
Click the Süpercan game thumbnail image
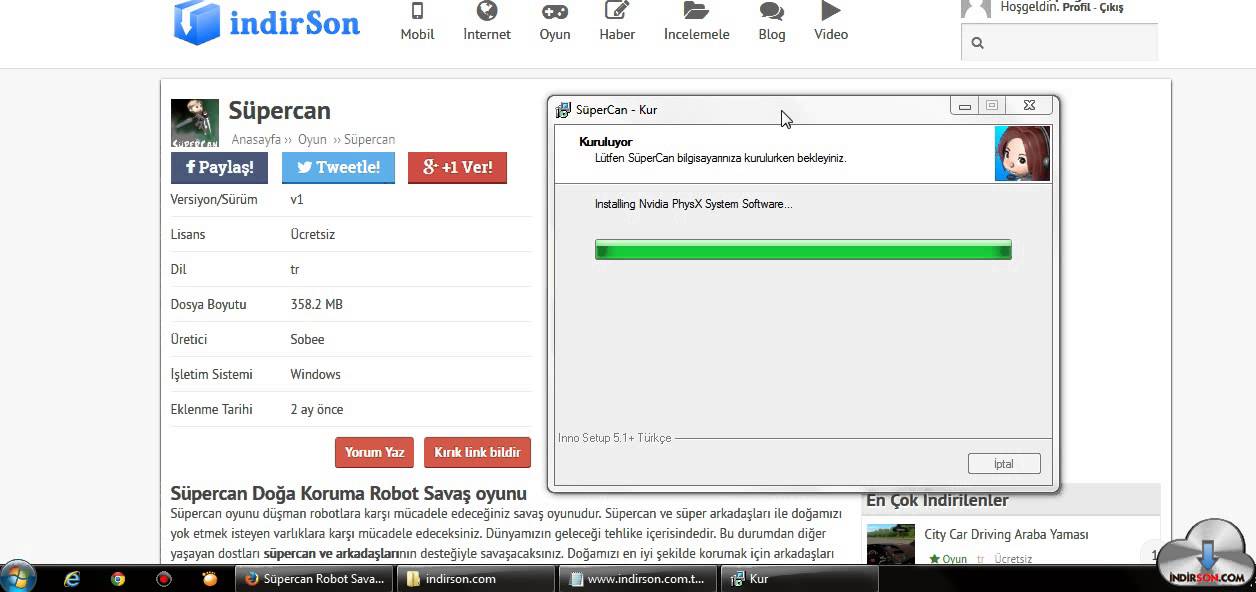(x=195, y=123)
